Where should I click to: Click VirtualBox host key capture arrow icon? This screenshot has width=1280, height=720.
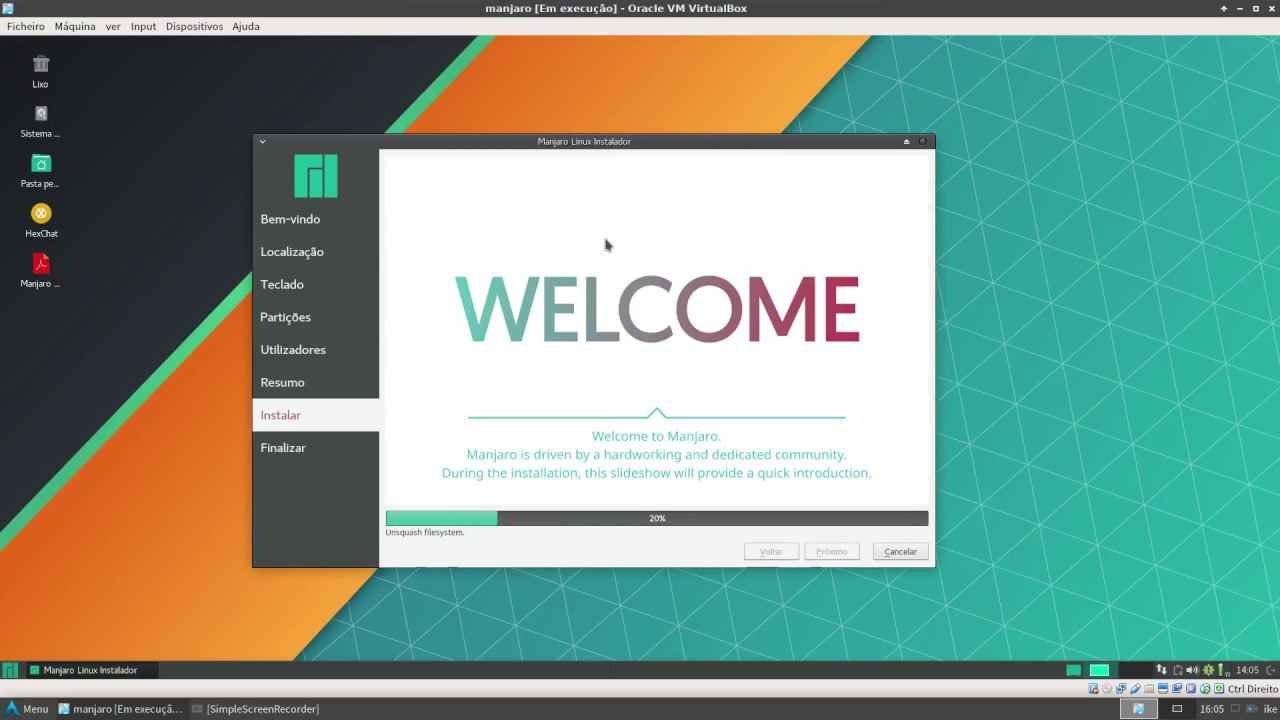tap(1219, 689)
